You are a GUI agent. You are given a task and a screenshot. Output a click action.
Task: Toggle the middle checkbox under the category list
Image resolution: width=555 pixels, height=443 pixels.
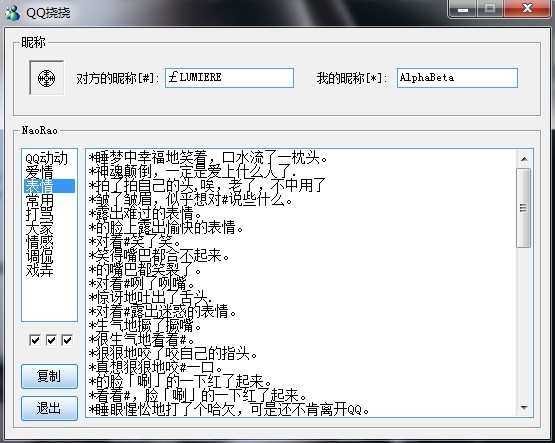coord(51,340)
